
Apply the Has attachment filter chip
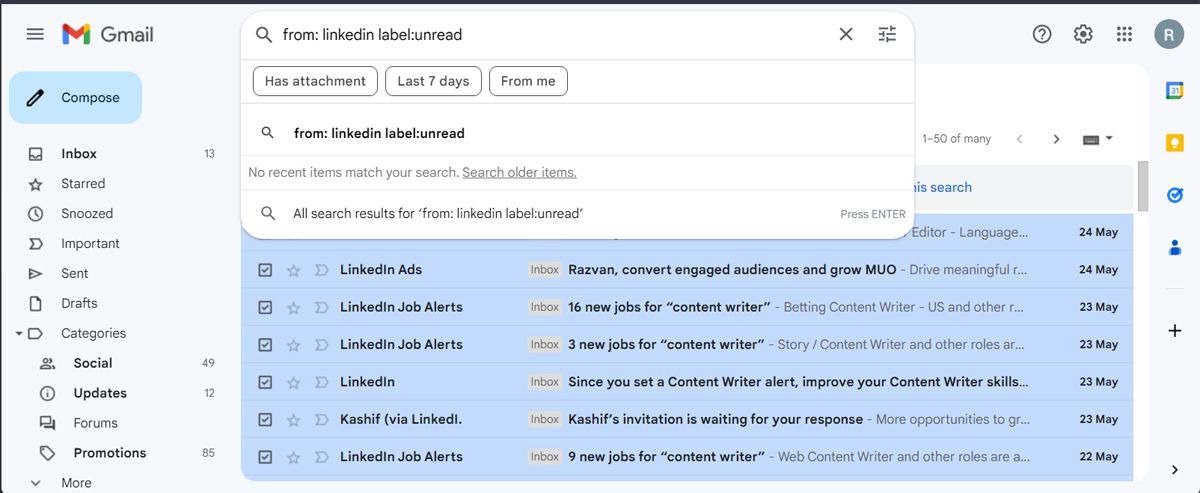[315, 81]
